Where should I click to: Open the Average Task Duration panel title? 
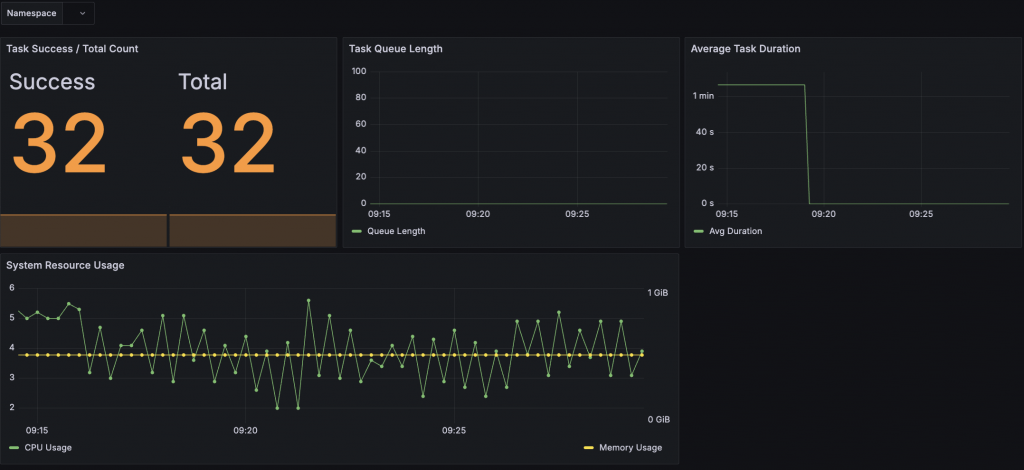745,48
